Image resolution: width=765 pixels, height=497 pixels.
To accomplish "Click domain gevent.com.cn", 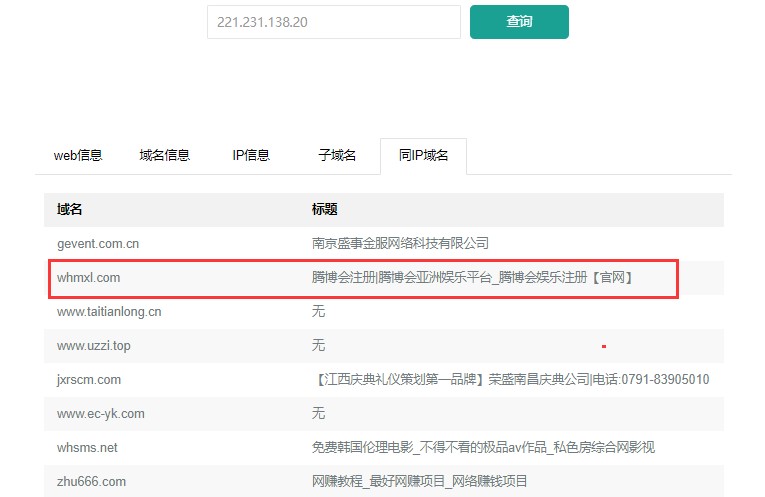I will tap(98, 243).
